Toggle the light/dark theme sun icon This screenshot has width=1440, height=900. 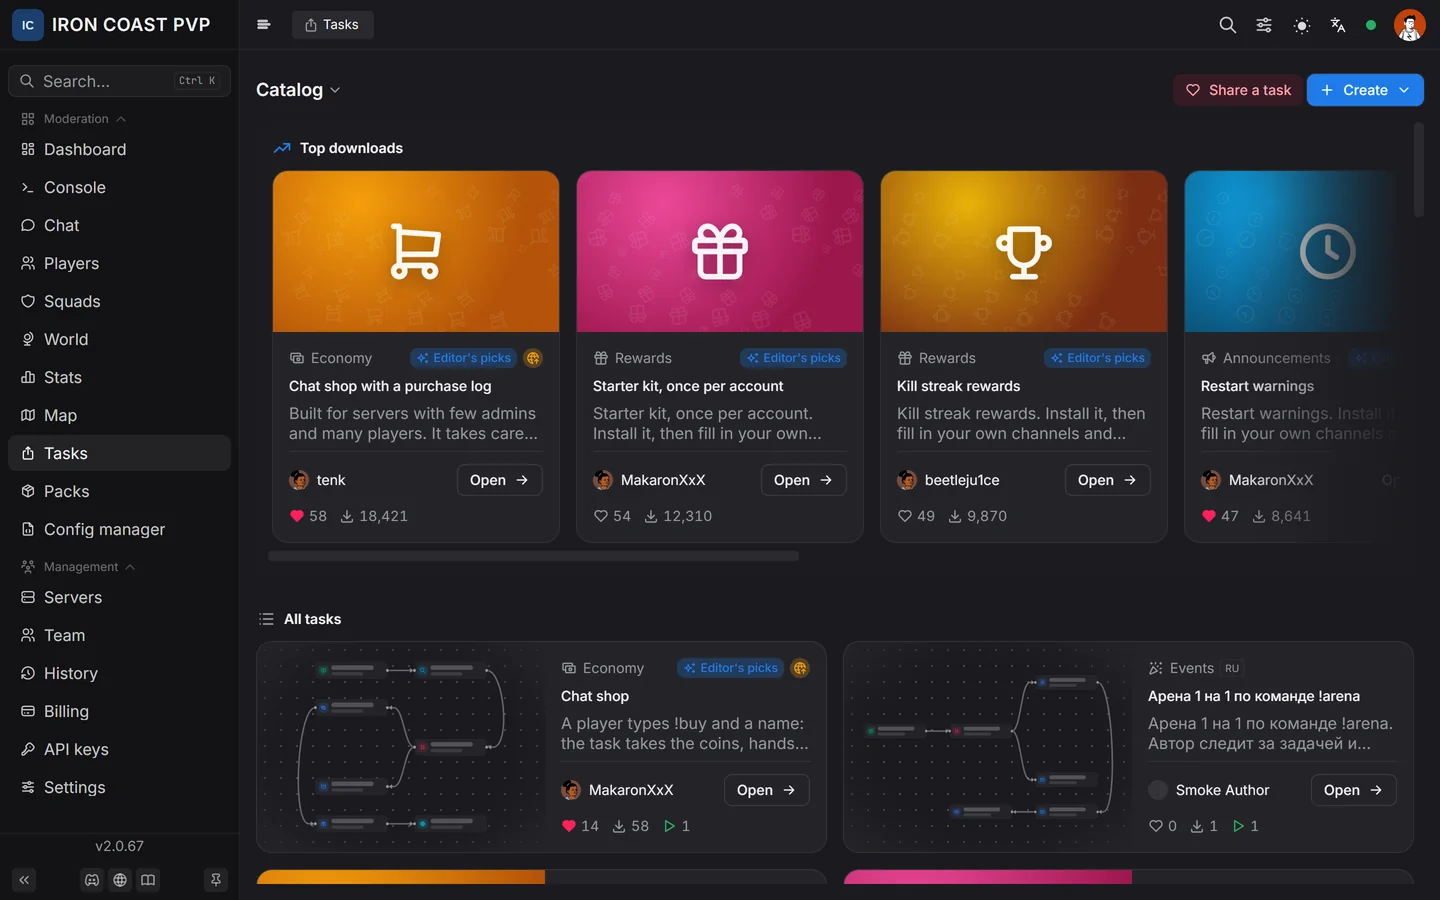click(x=1301, y=25)
